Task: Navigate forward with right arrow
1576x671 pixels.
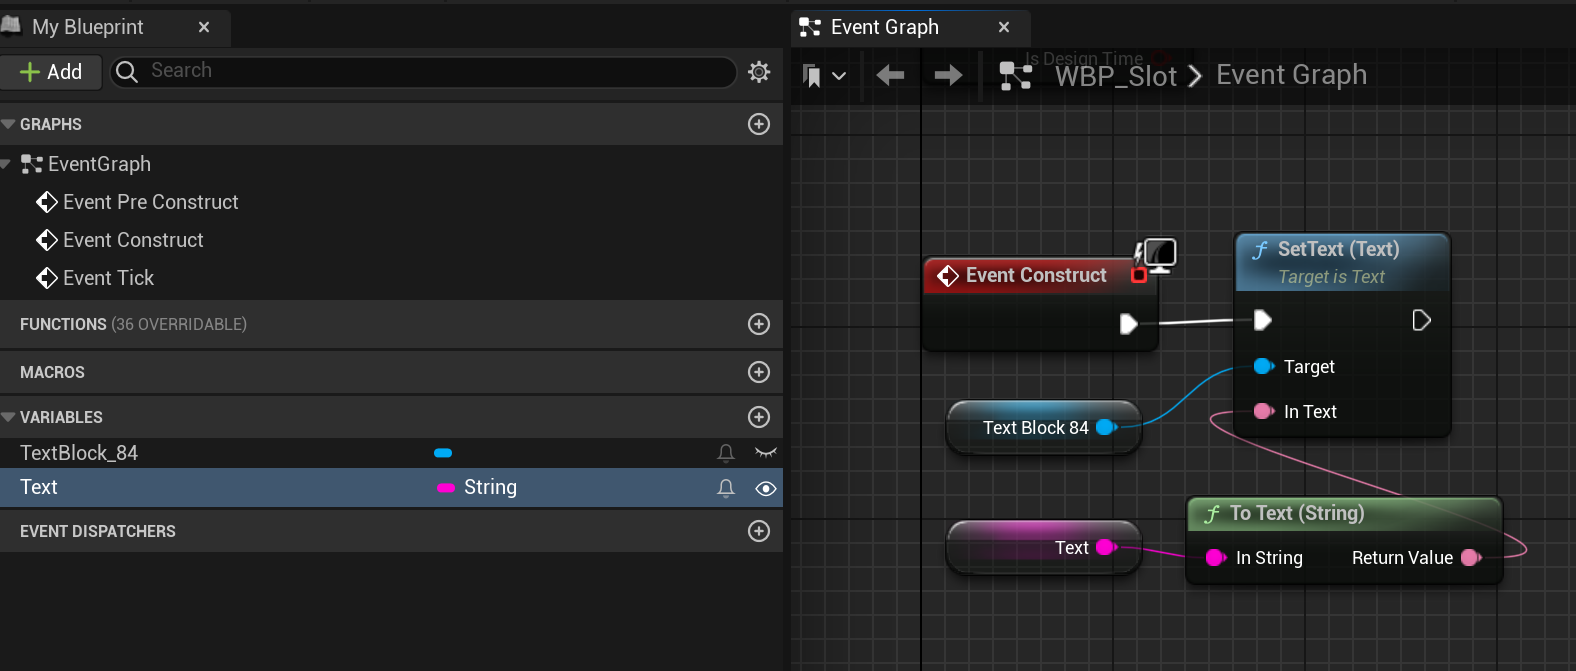Action: 948,75
